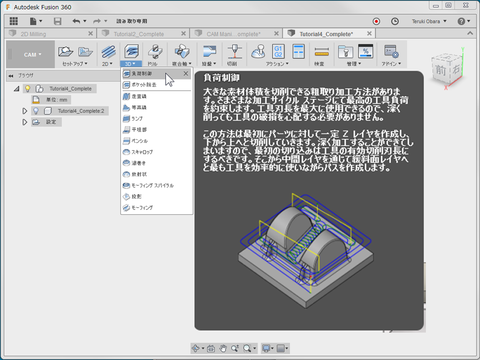Close the CAM Mani...omplete tab
480x360 pixels.
276,33
